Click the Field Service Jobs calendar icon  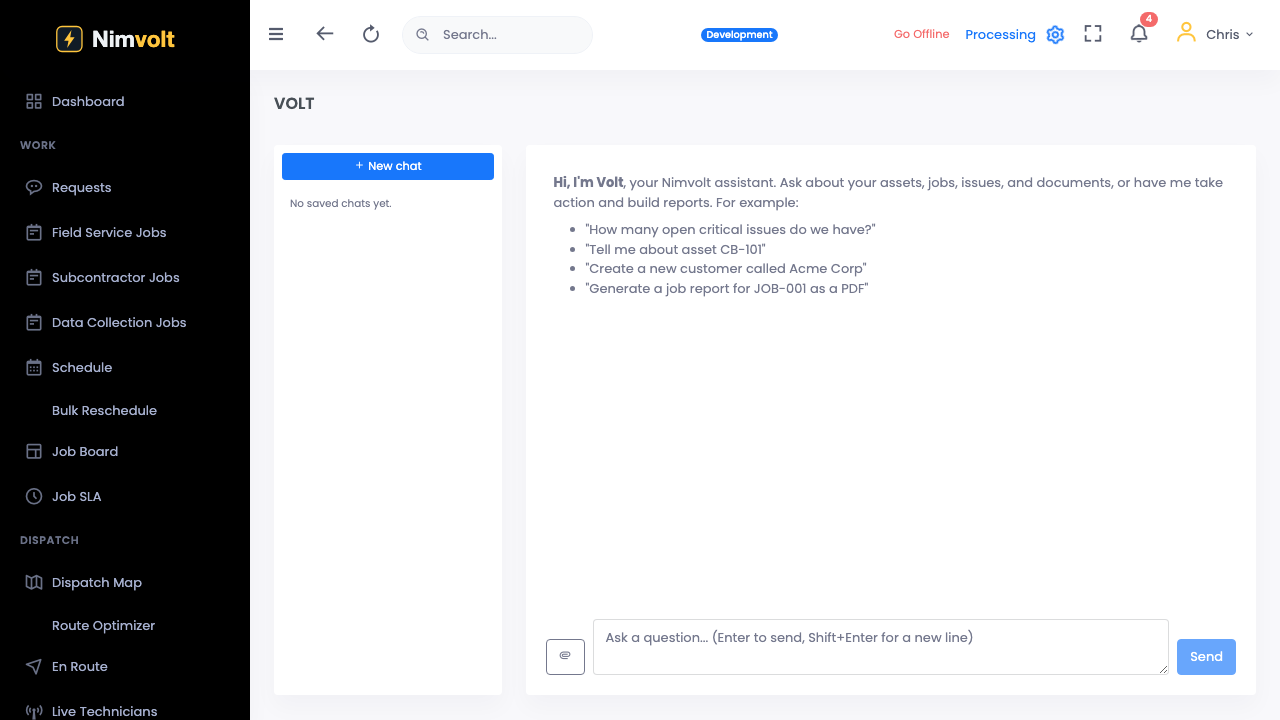click(x=34, y=232)
